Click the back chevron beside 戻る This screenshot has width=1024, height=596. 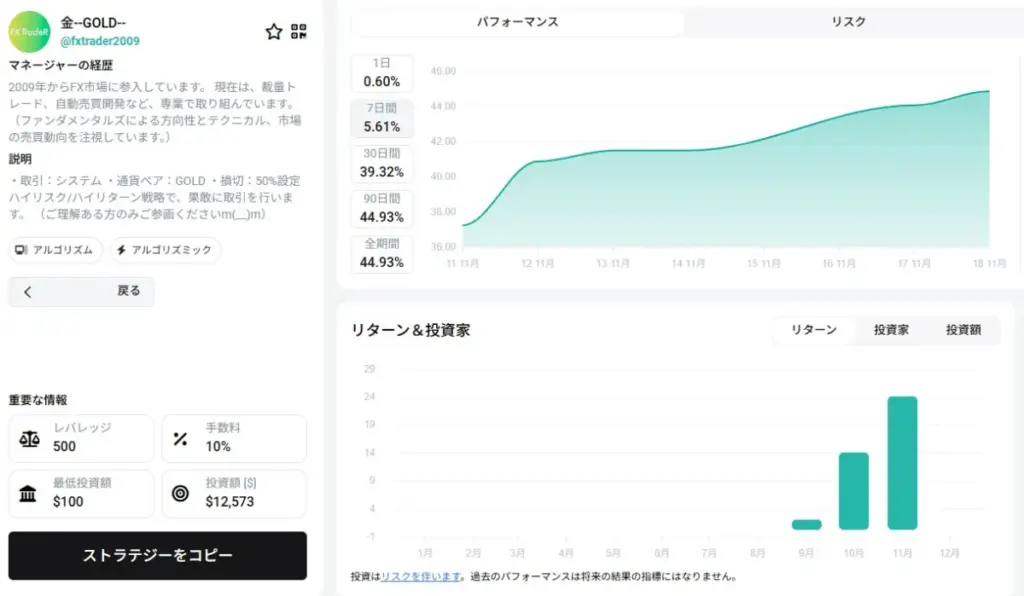point(26,290)
